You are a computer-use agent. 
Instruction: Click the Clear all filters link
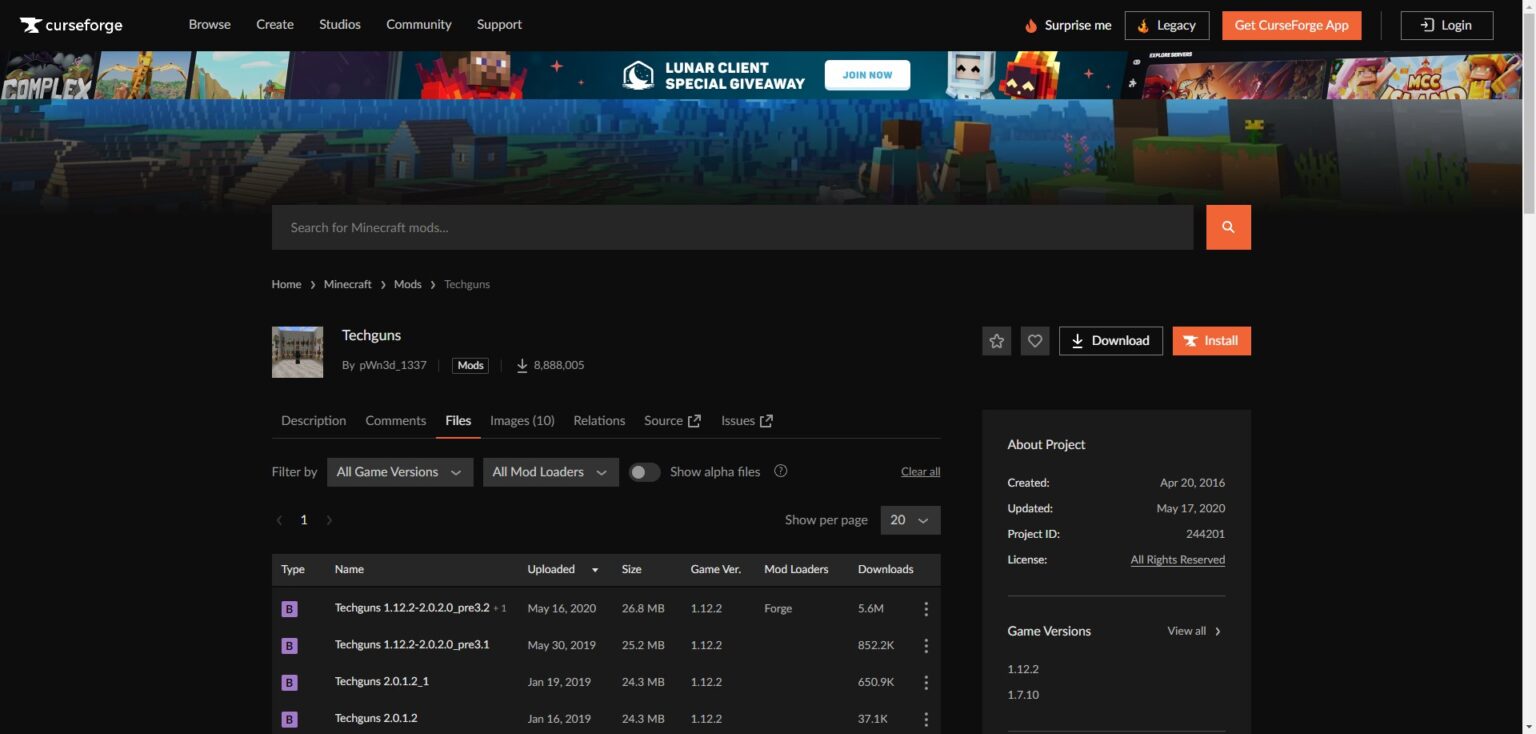pyautogui.click(x=920, y=472)
